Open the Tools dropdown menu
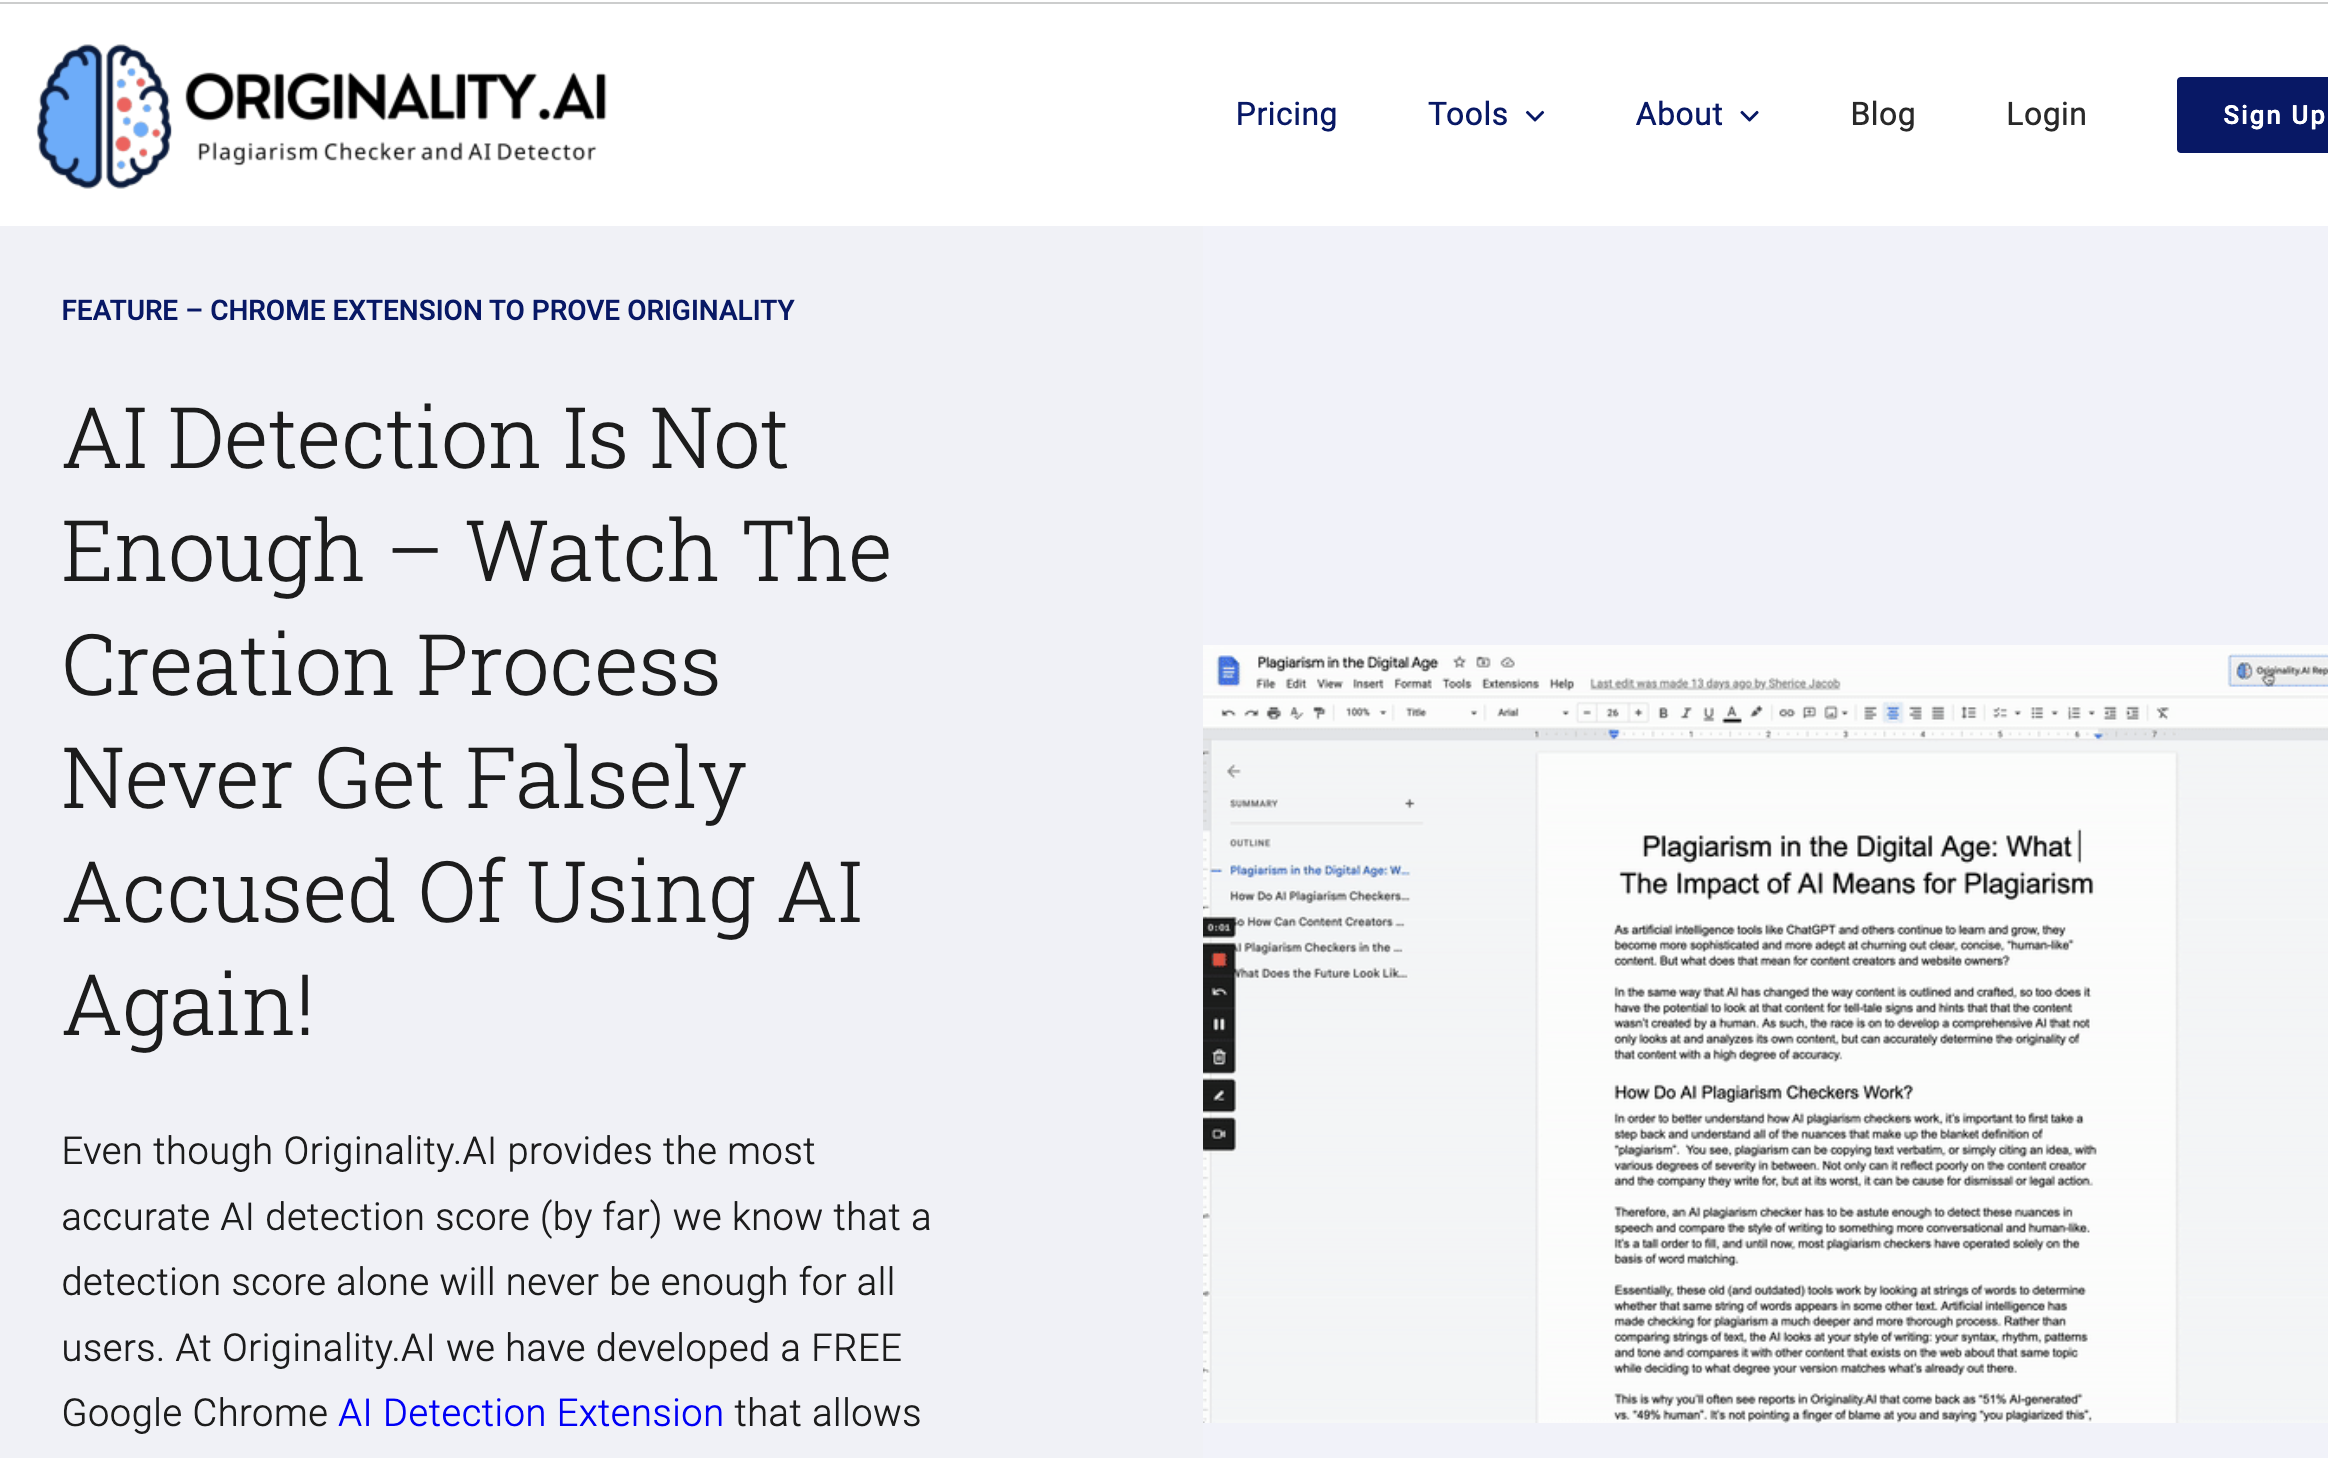 pyautogui.click(x=1485, y=114)
